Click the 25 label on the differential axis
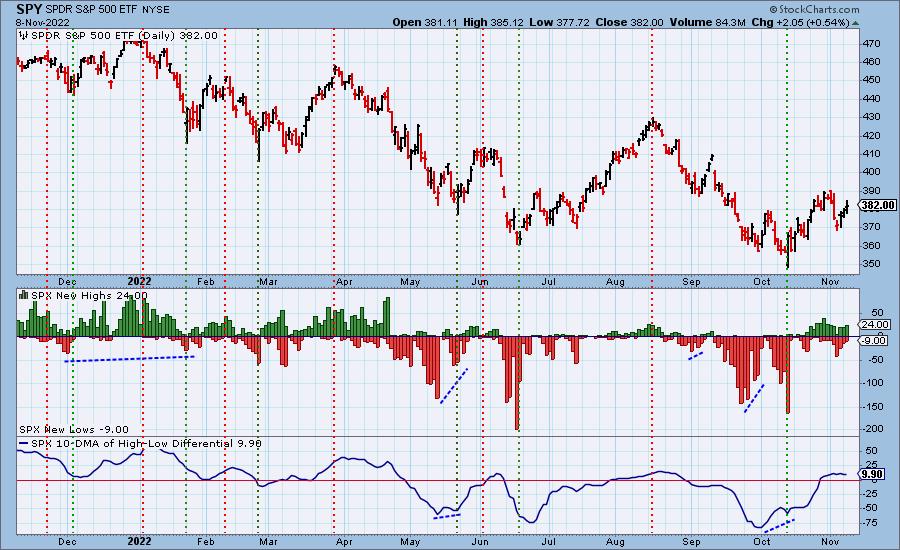 [872, 464]
